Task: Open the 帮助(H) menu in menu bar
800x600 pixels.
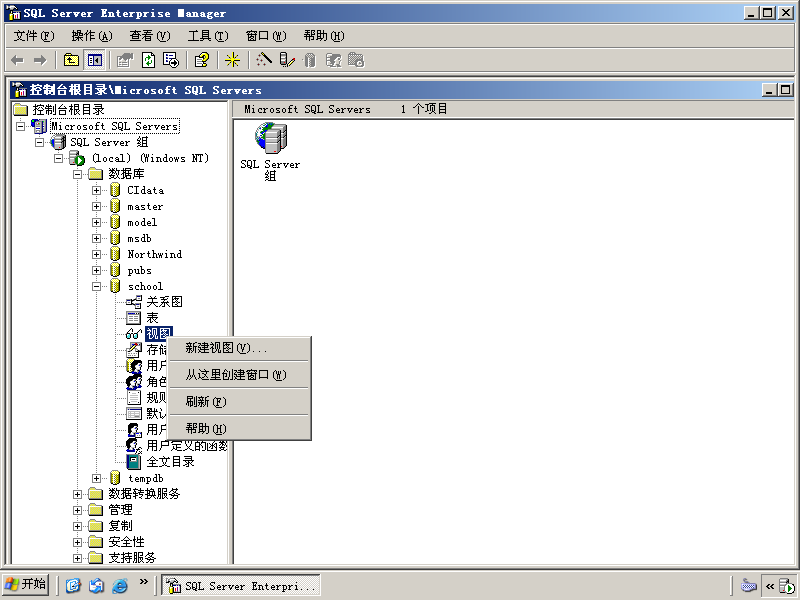Action: 324,36
